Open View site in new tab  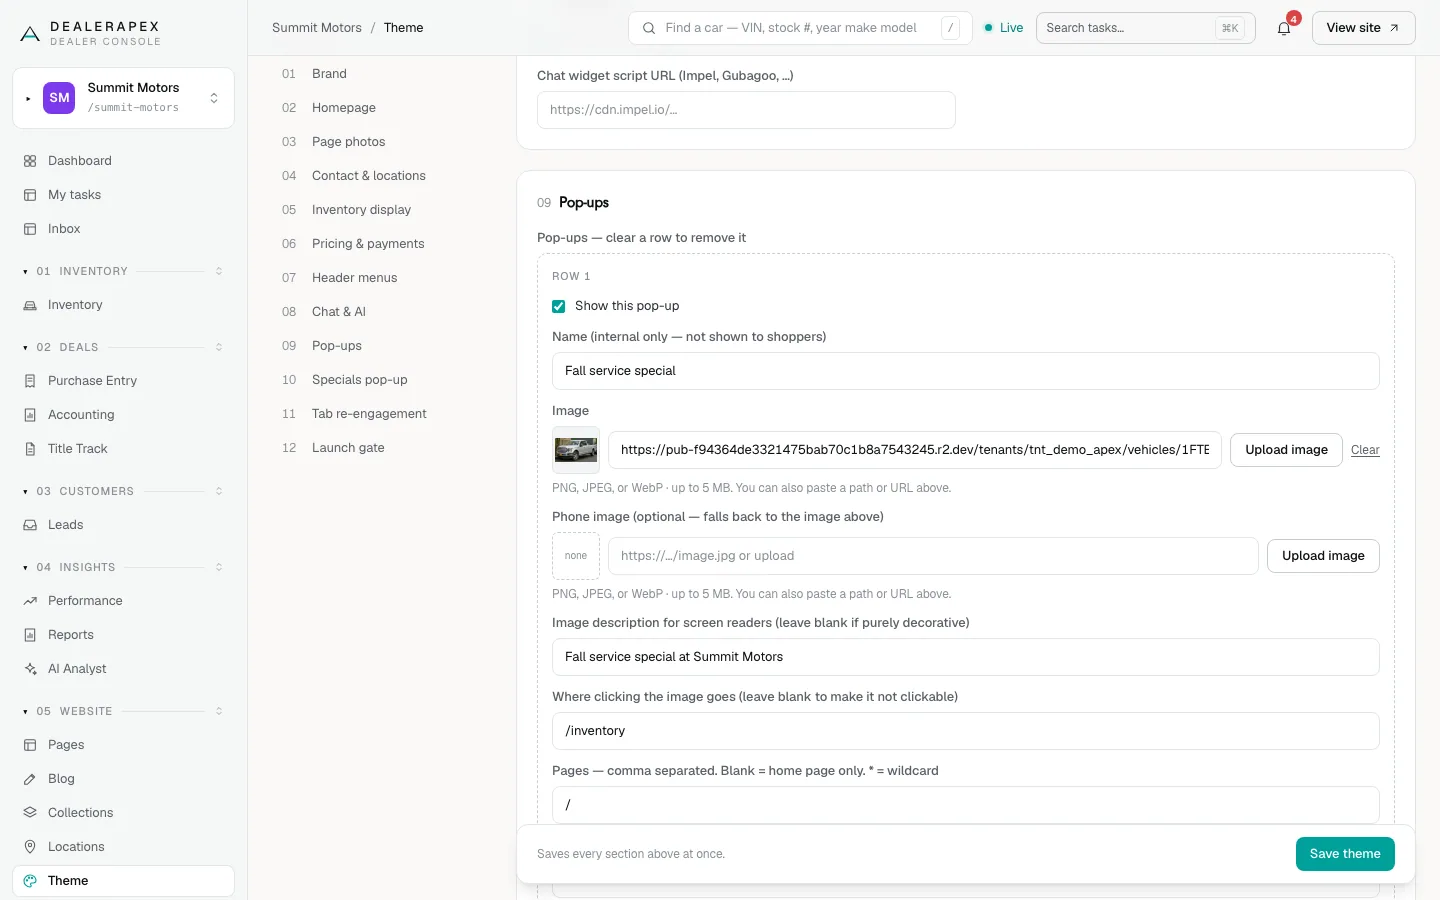pos(1363,28)
